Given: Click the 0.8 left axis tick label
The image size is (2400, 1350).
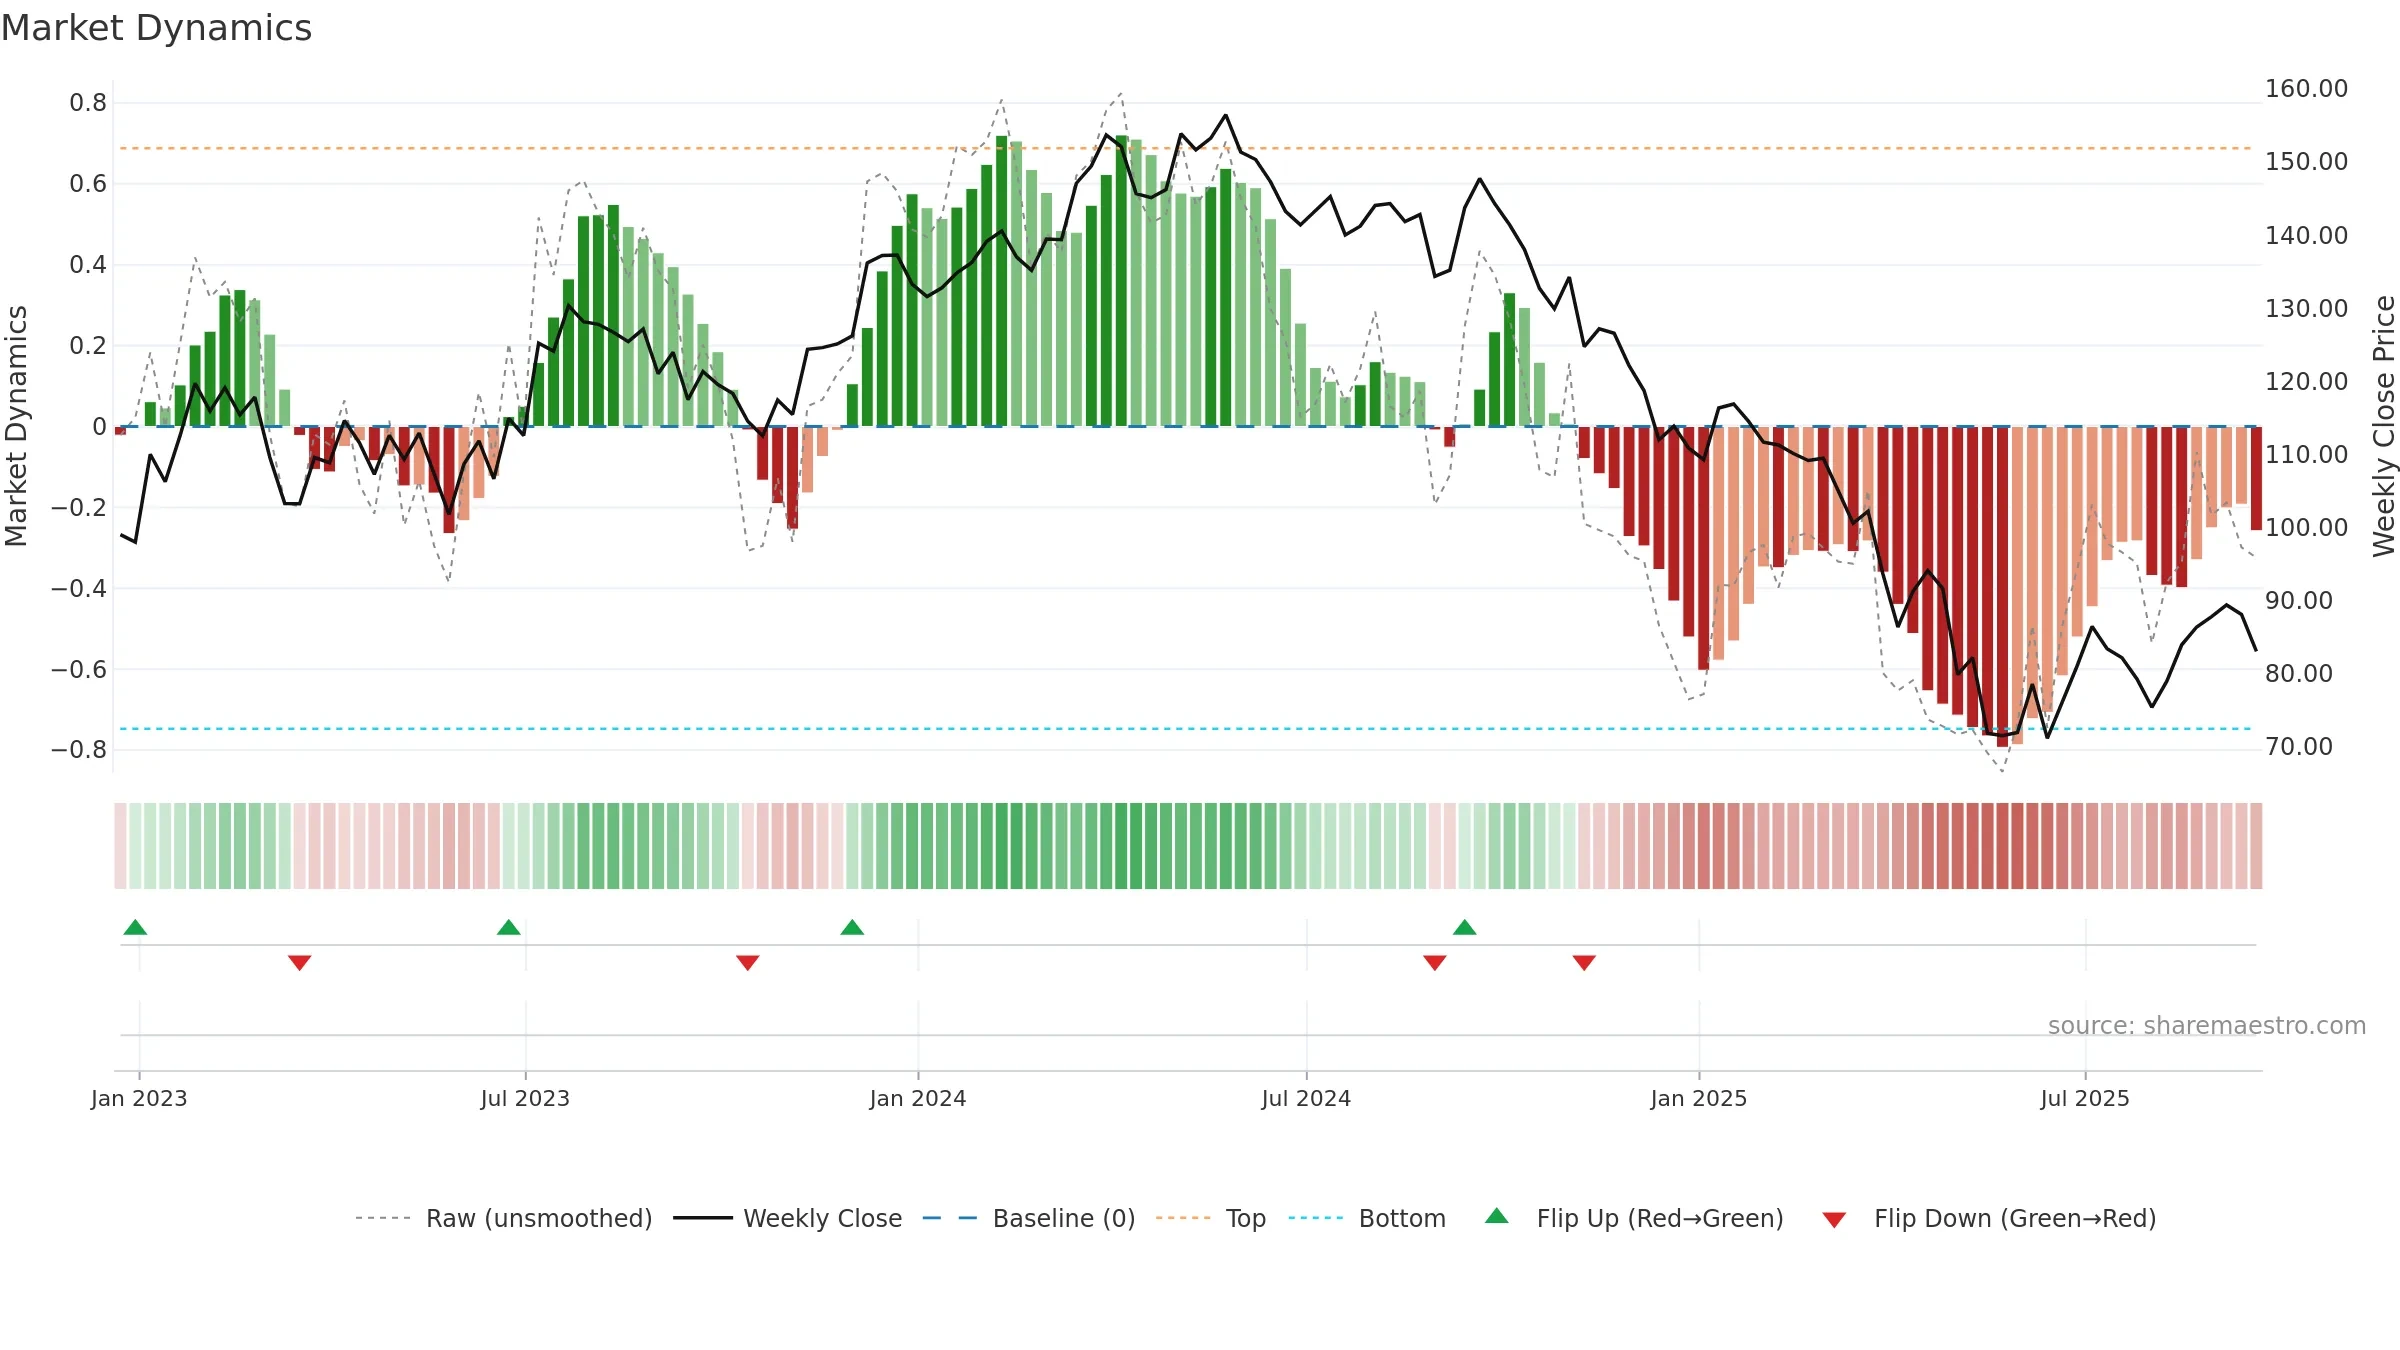Looking at the screenshot, I should click(x=88, y=103).
